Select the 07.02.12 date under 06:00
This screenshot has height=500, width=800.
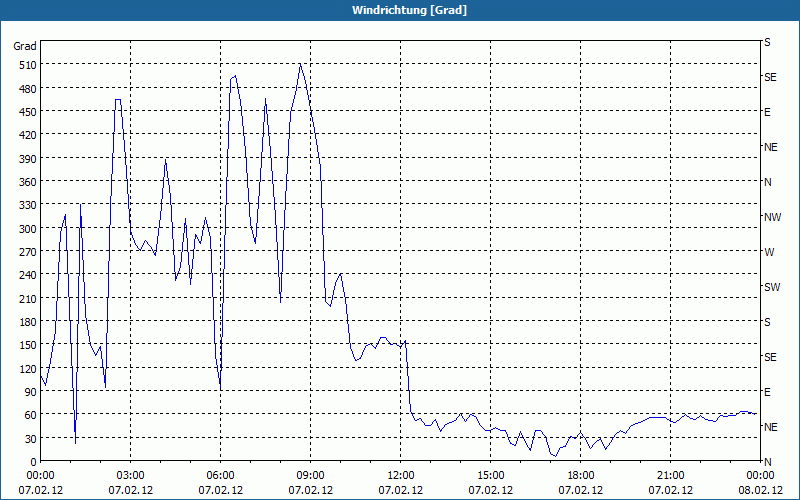(220, 490)
